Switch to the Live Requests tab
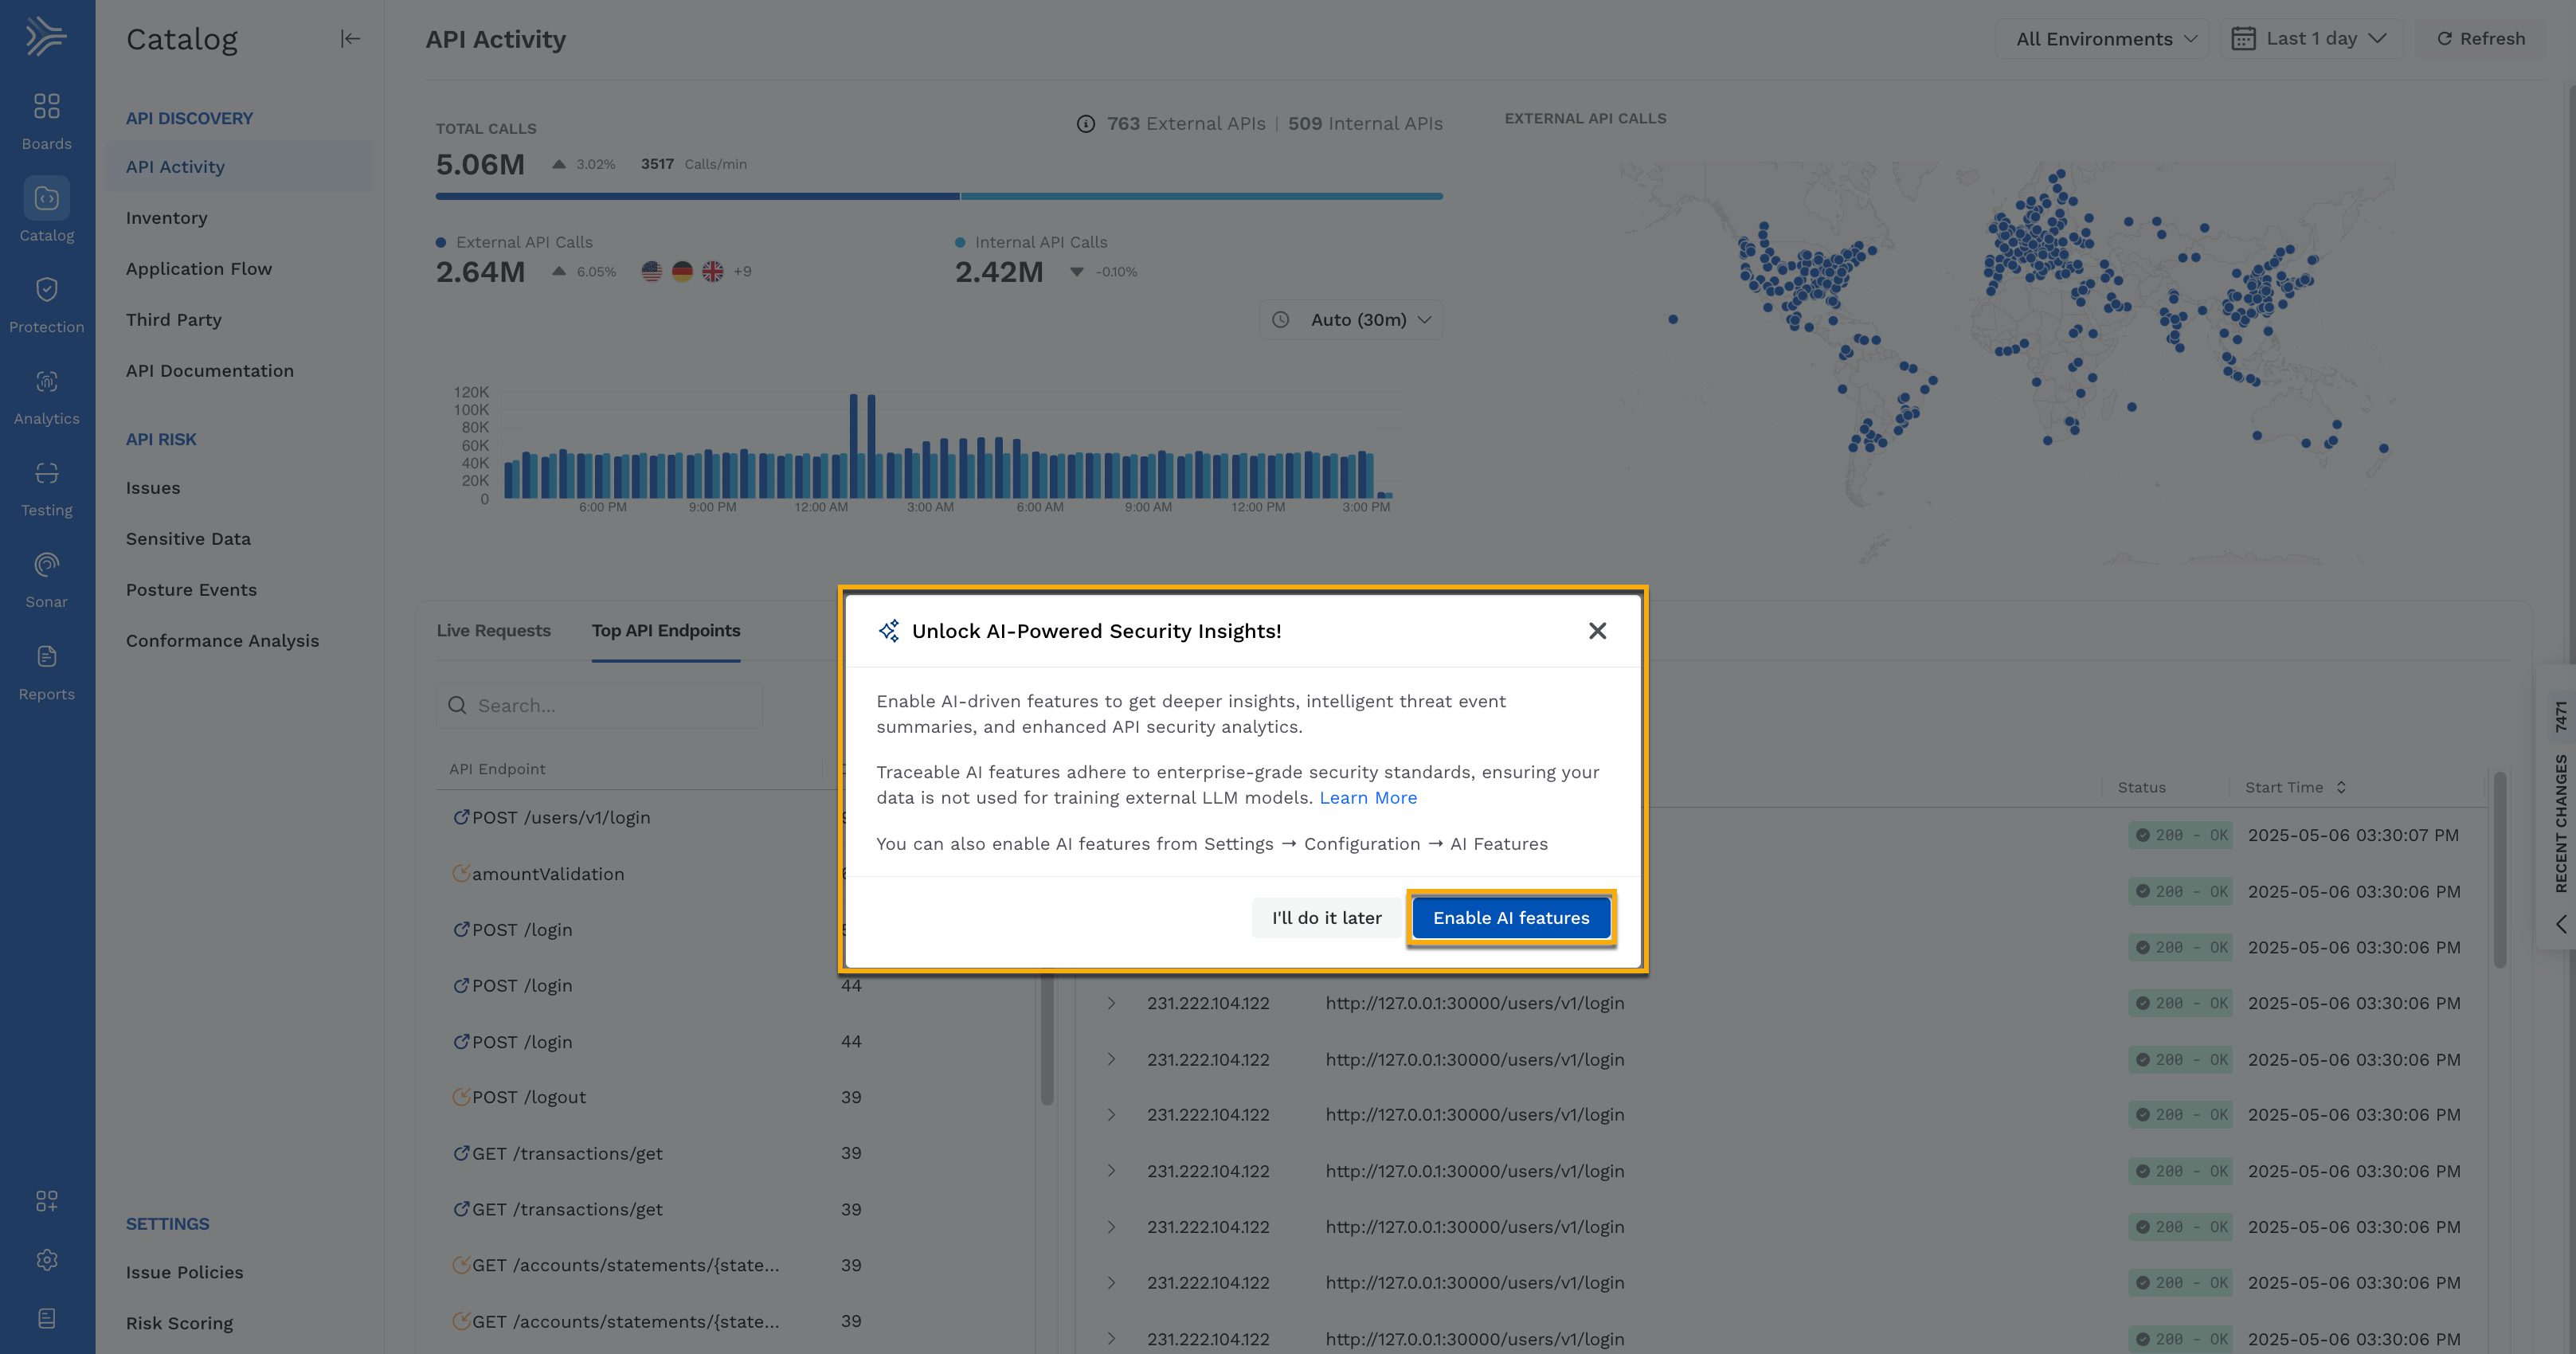2576x1354 pixels. (493, 631)
